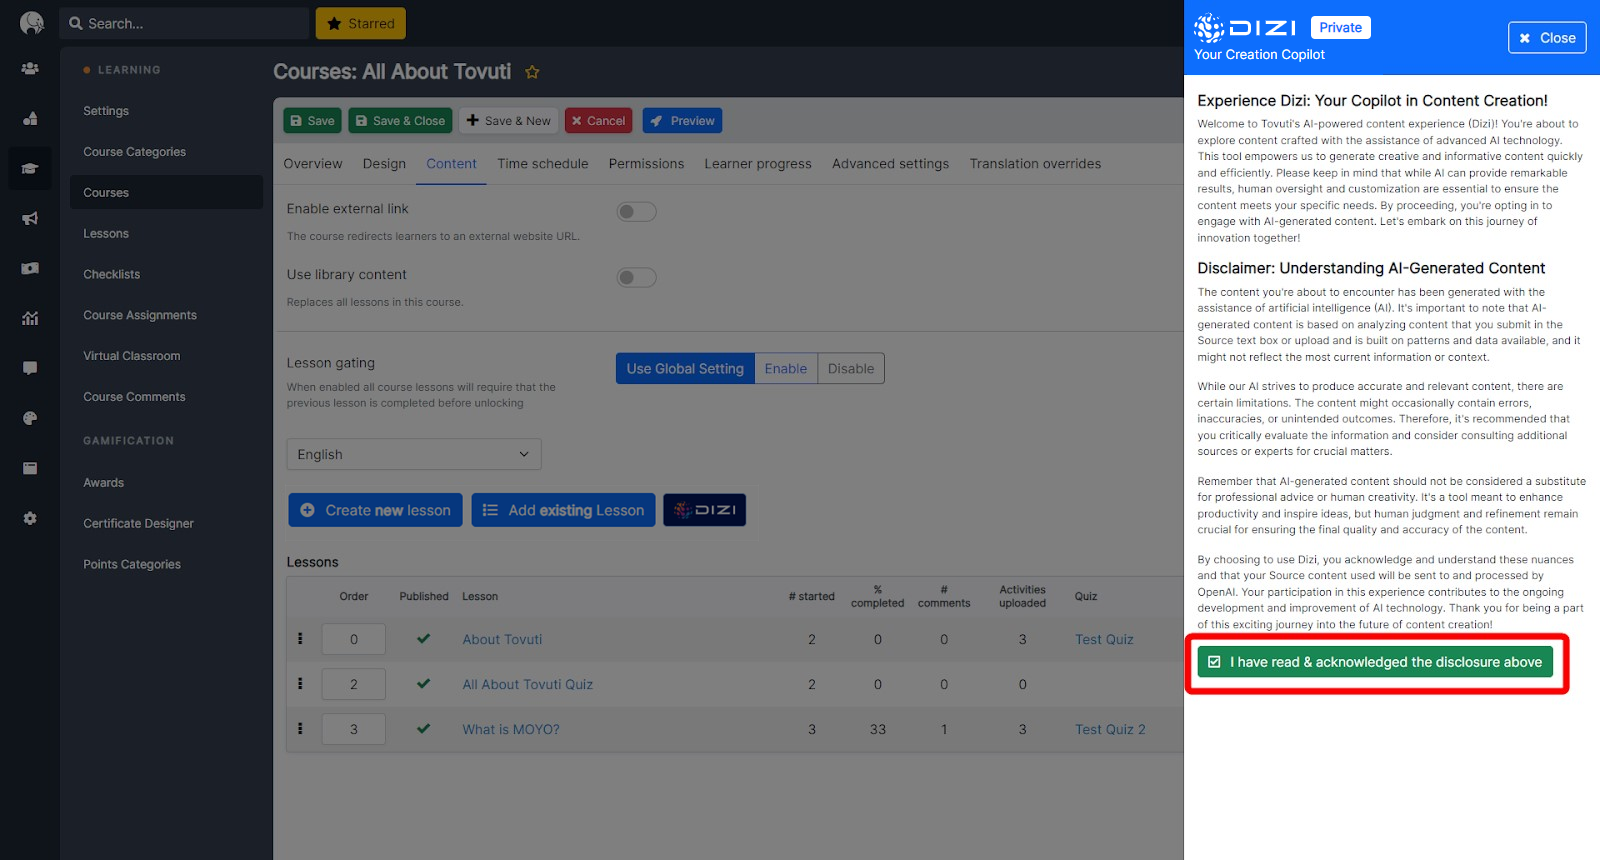This screenshot has height=860, width=1600.
Task: Click the Private badge in Dizi header
Action: 1340,28
